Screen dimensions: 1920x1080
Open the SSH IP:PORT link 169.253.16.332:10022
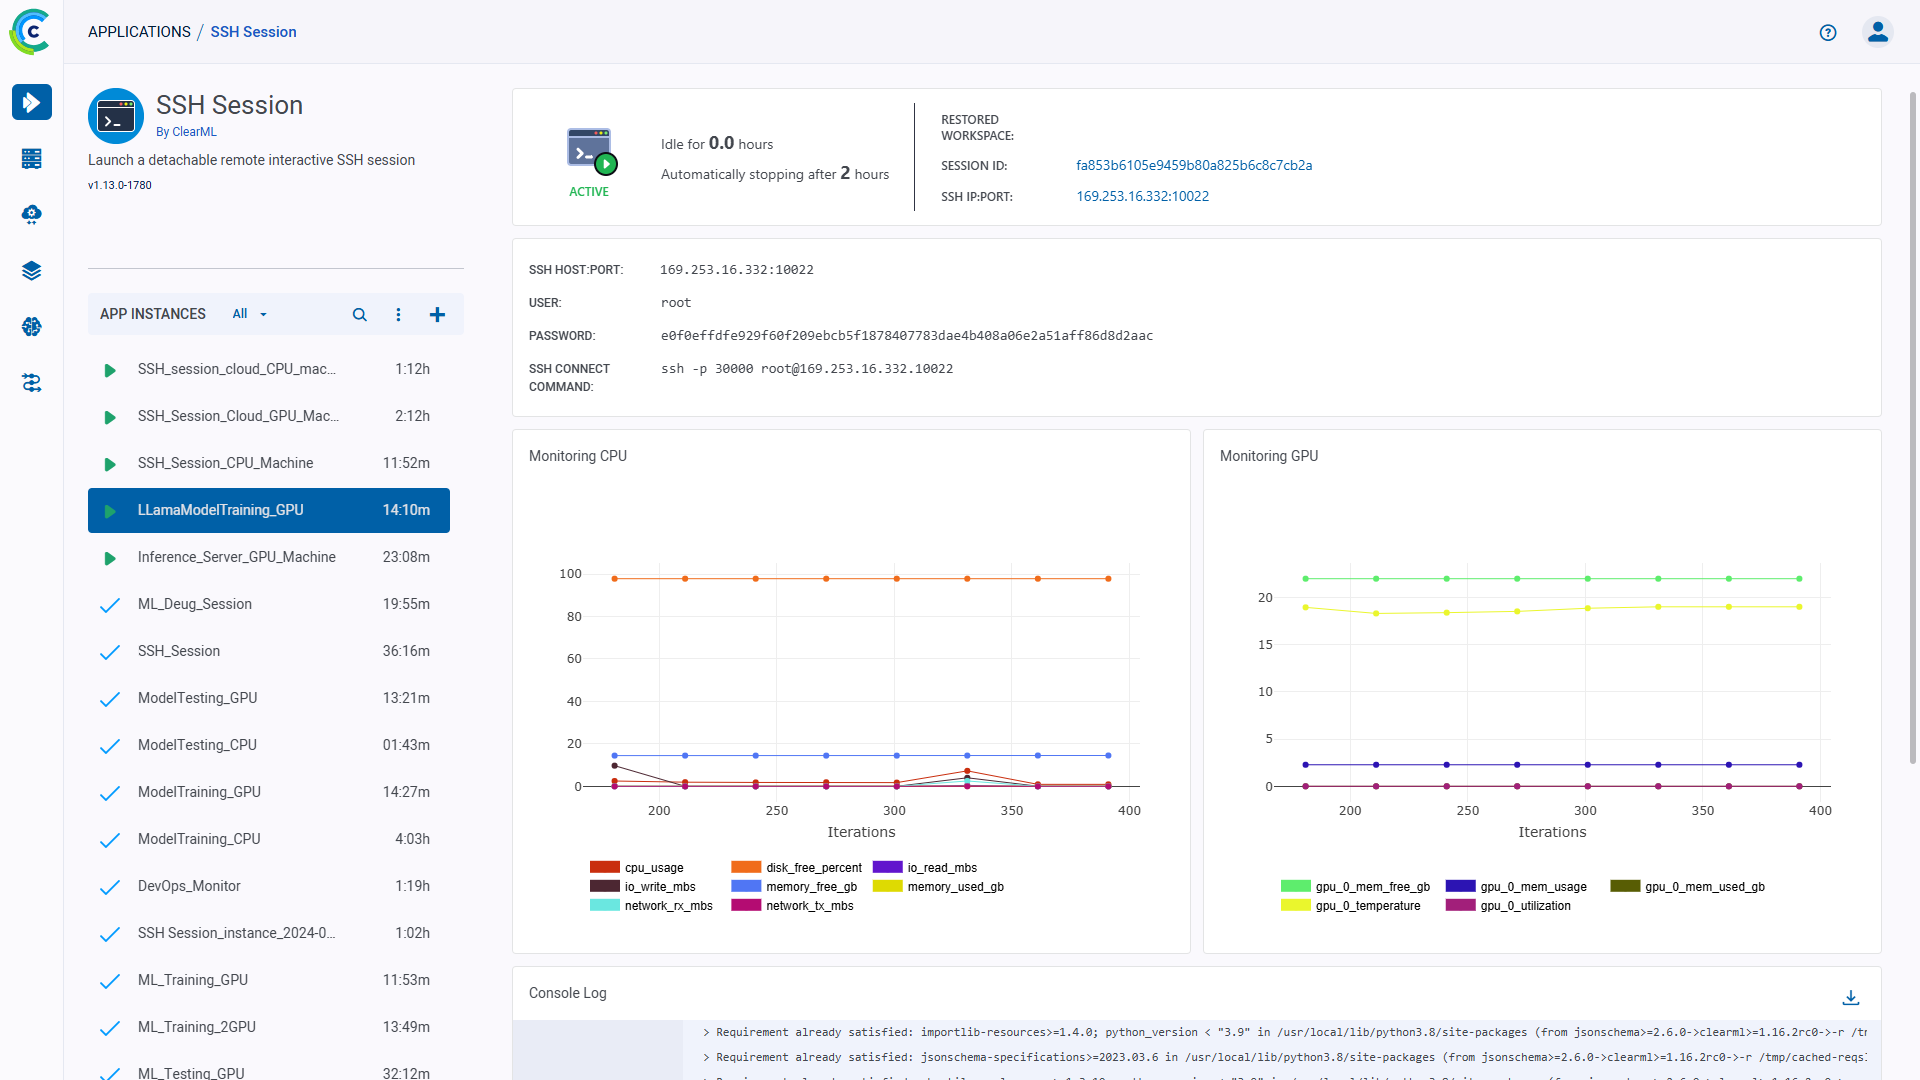[1142, 196]
